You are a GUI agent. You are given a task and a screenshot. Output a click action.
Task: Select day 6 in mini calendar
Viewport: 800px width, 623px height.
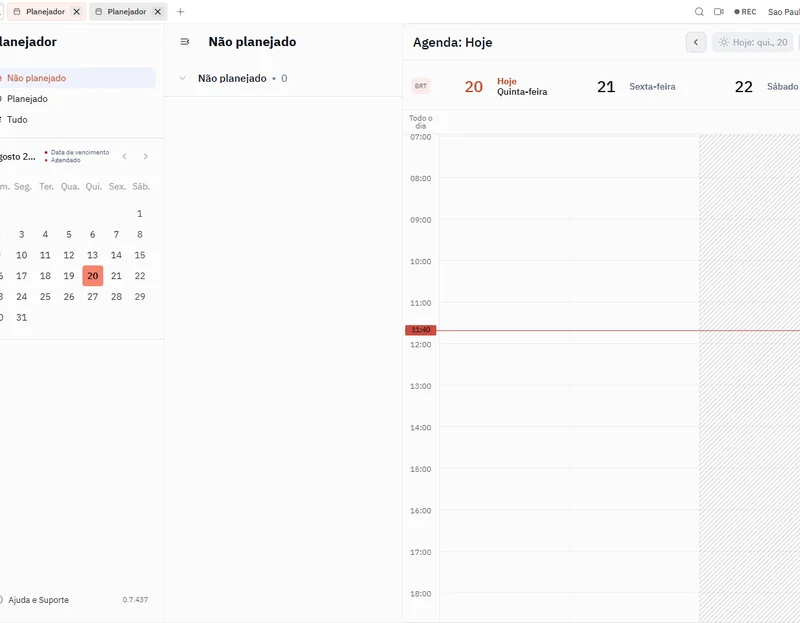[x=92, y=235]
